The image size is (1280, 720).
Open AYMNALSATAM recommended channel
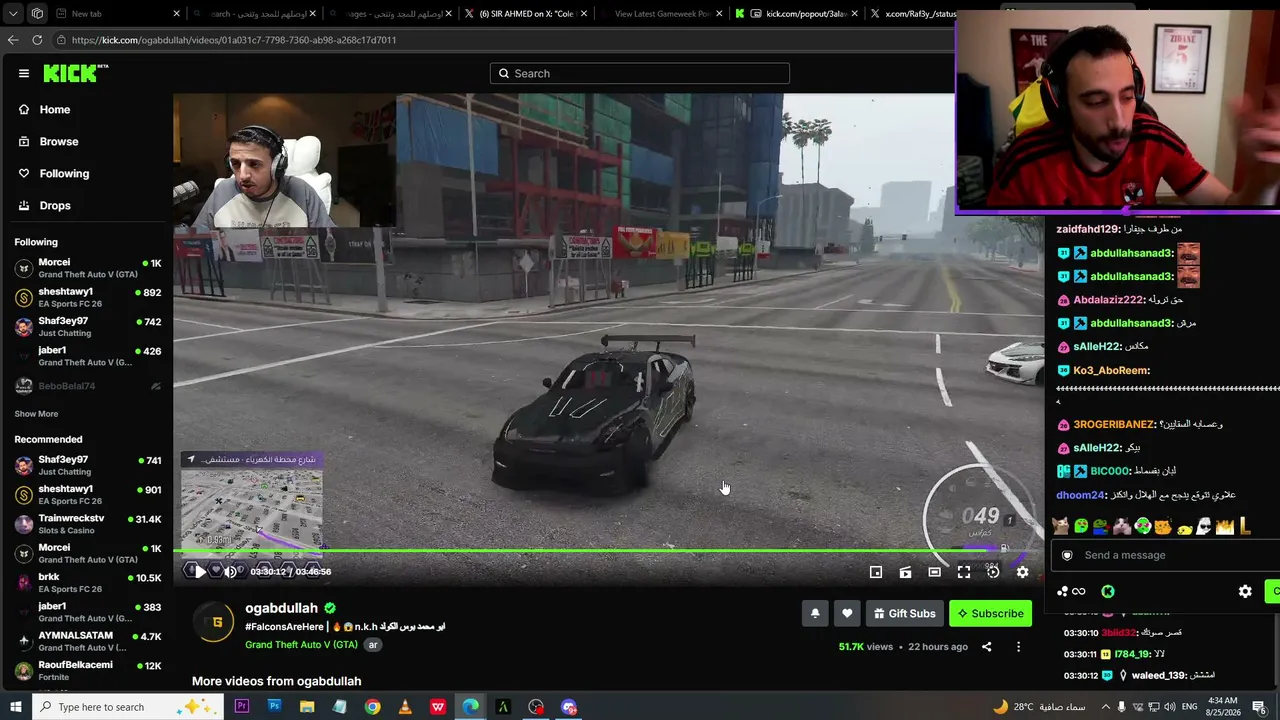pos(87,641)
